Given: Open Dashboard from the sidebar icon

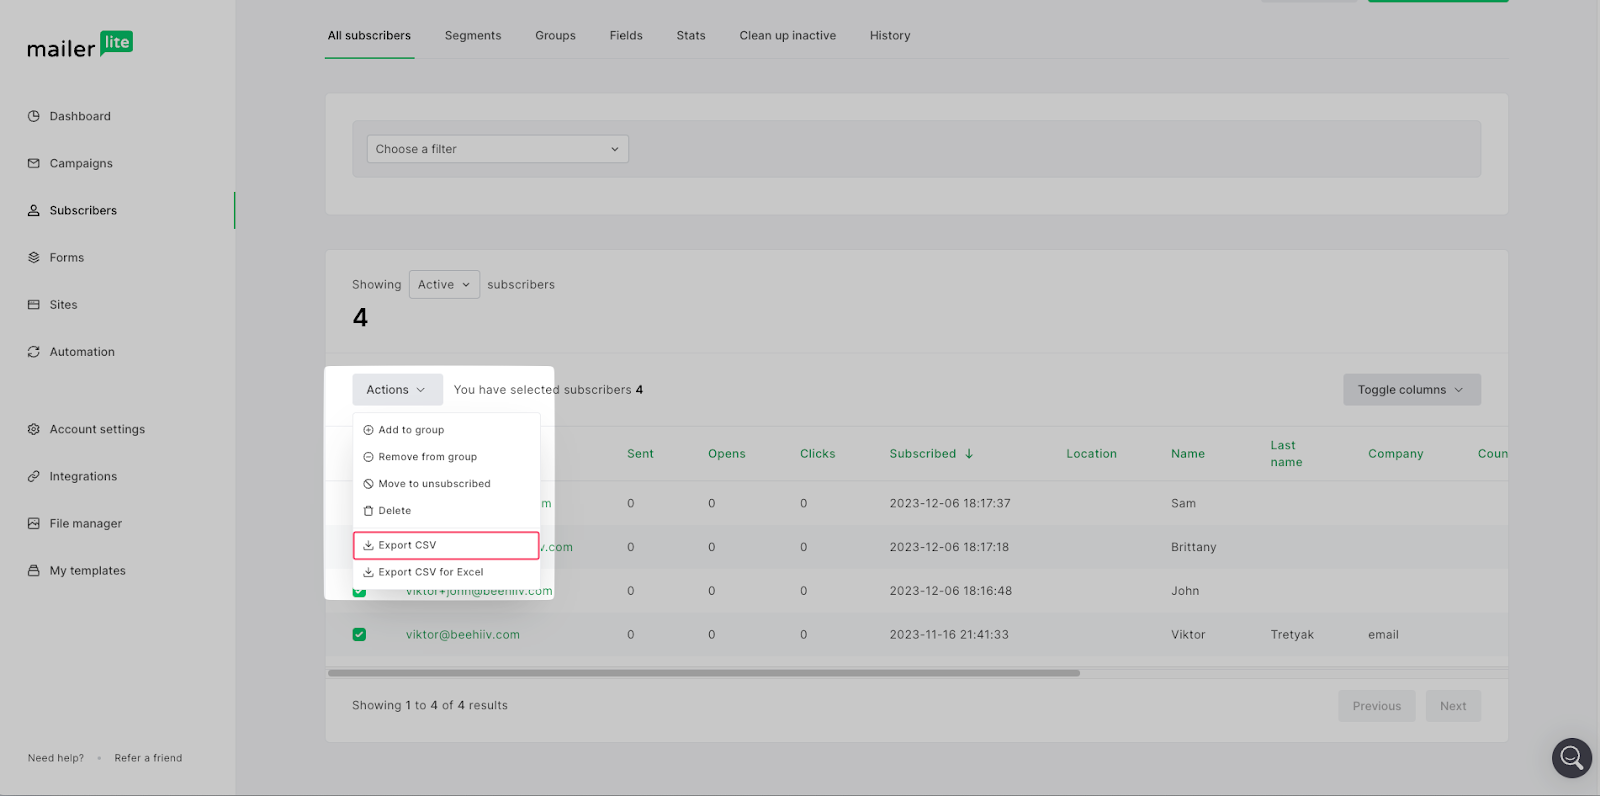Looking at the screenshot, I should [x=34, y=116].
